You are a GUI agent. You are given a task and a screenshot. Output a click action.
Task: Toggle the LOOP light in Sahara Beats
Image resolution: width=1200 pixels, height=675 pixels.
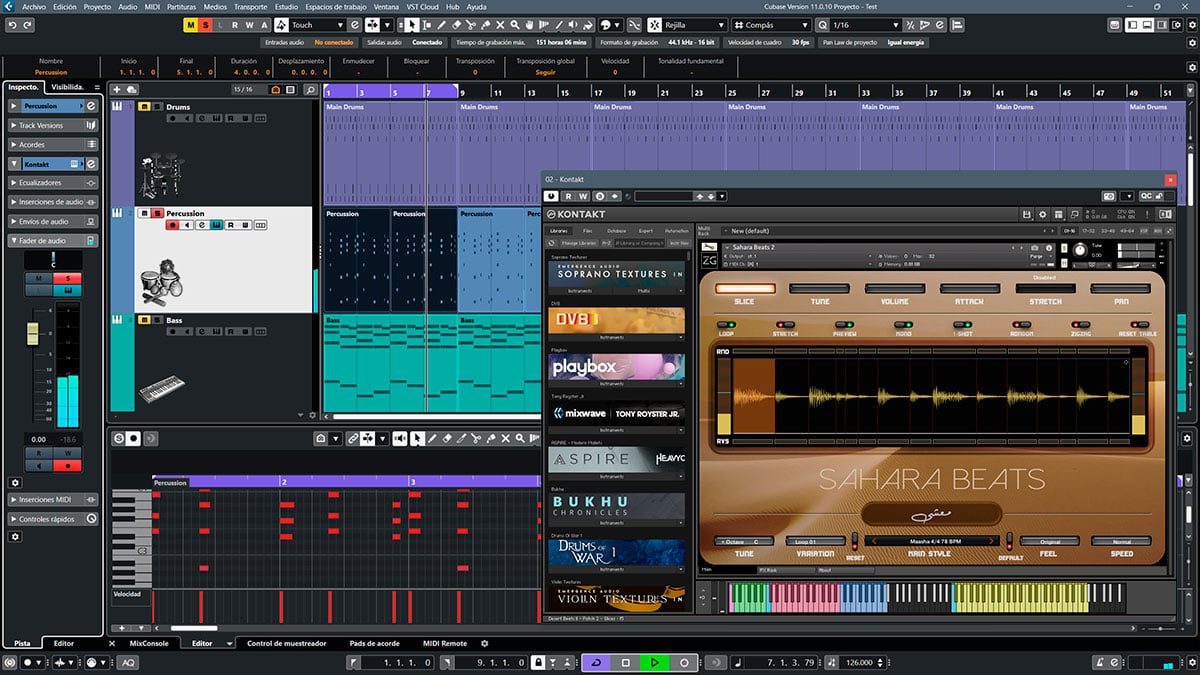pyautogui.click(x=726, y=325)
